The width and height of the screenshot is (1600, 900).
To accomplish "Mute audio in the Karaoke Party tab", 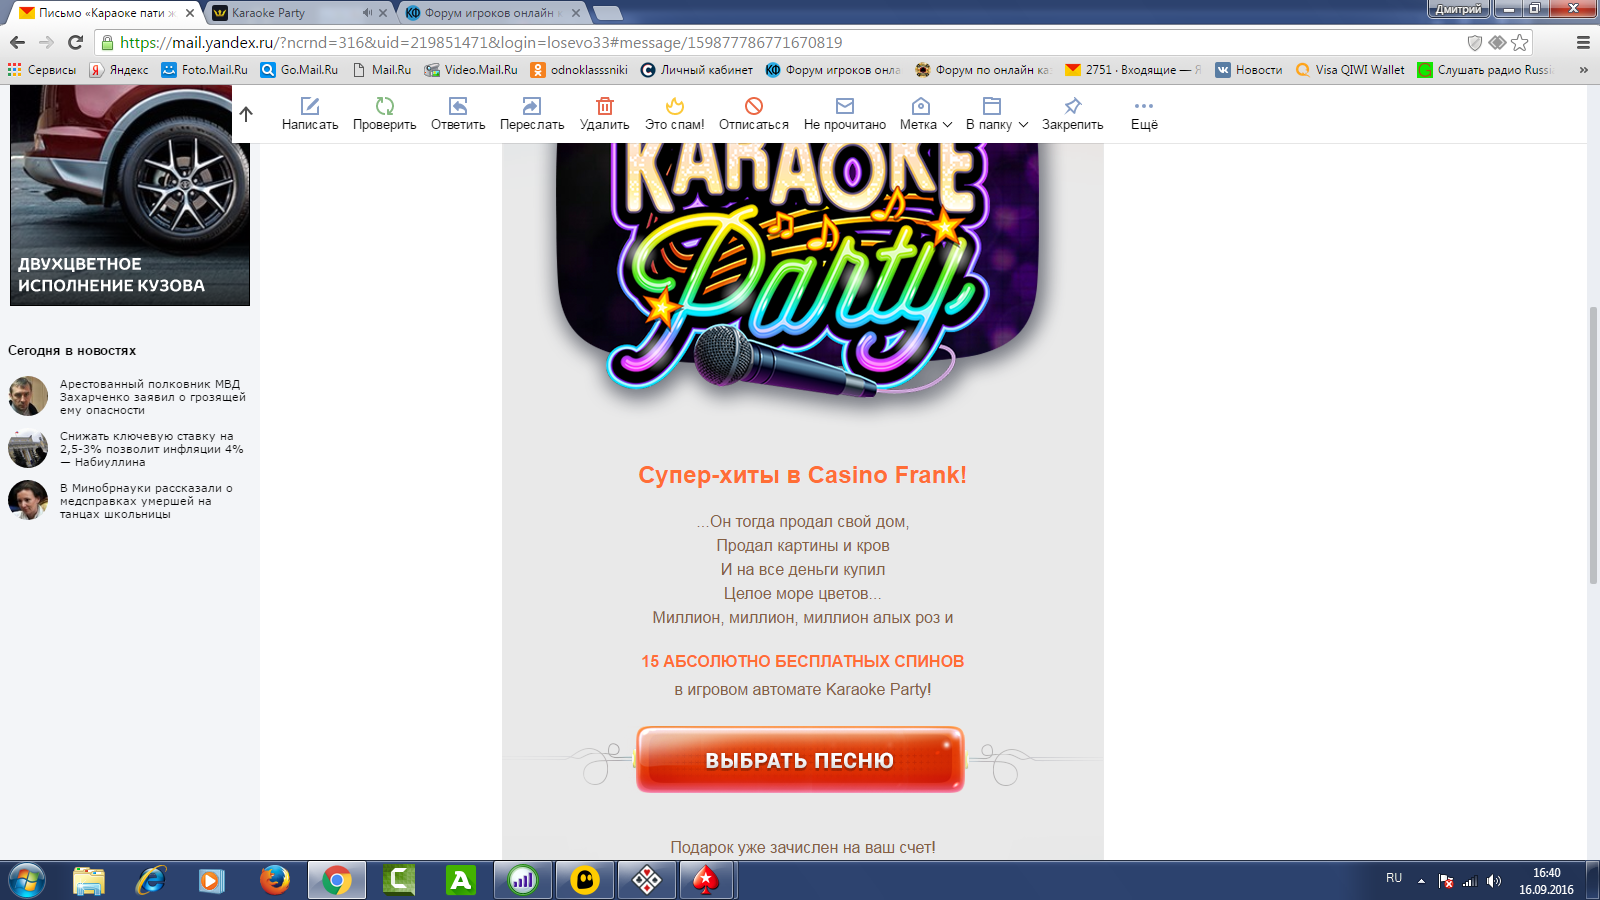I will point(367,13).
